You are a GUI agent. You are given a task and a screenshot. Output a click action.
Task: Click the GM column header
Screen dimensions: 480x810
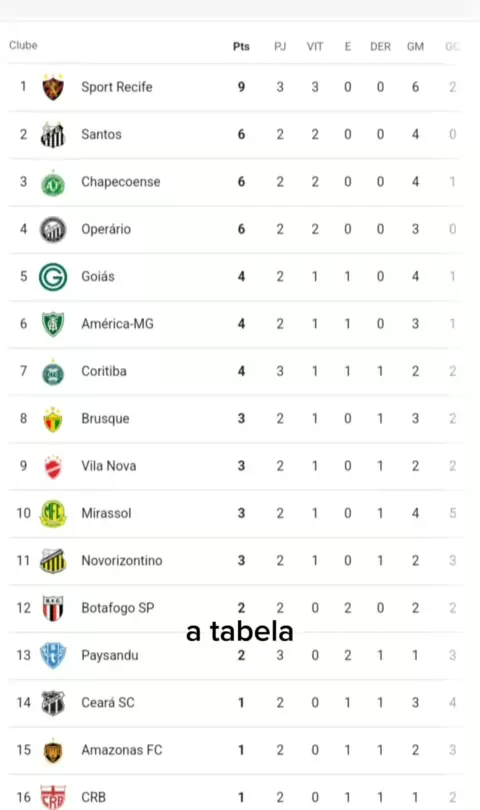(x=415, y=46)
